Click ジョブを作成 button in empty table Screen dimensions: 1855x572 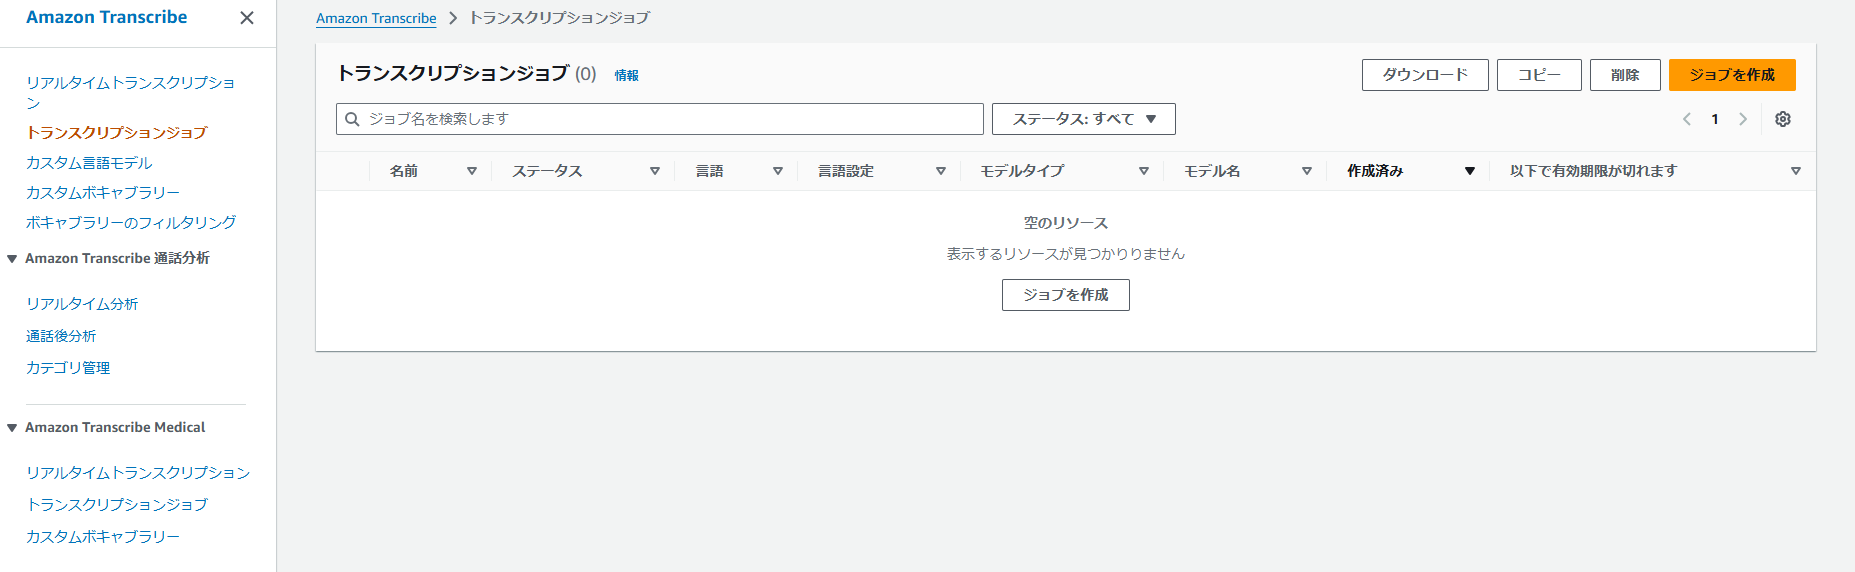(1066, 295)
